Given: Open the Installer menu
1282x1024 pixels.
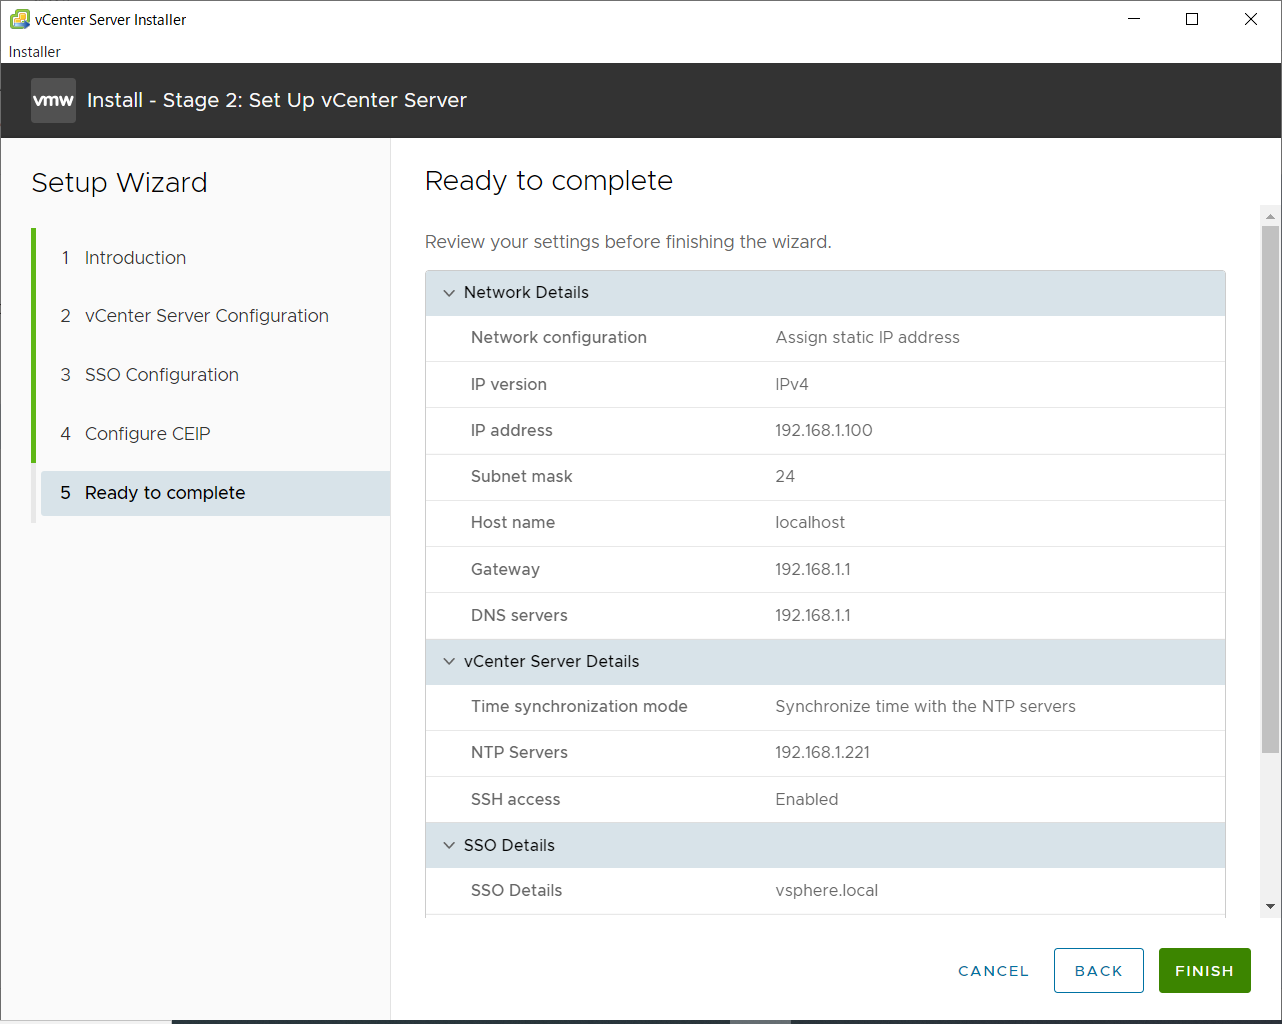Looking at the screenshot, I should 35,52.
